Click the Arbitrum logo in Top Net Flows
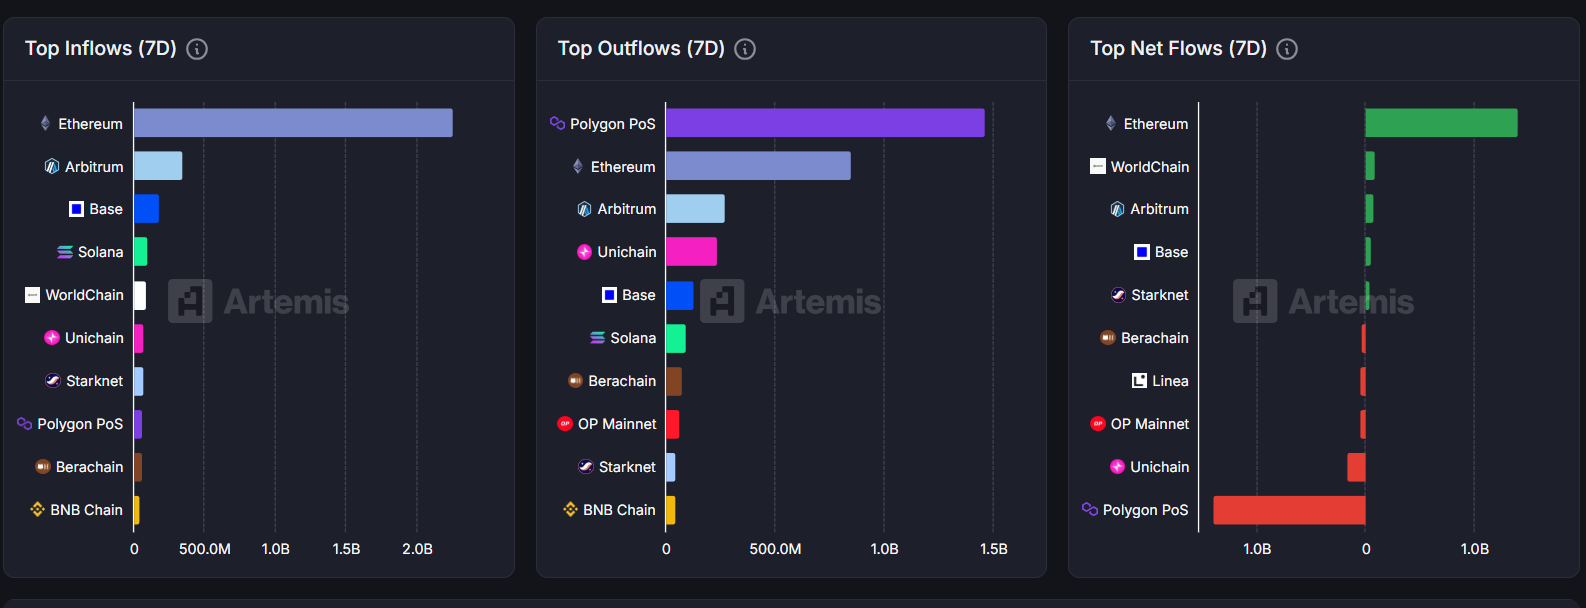 [1118, 209]
